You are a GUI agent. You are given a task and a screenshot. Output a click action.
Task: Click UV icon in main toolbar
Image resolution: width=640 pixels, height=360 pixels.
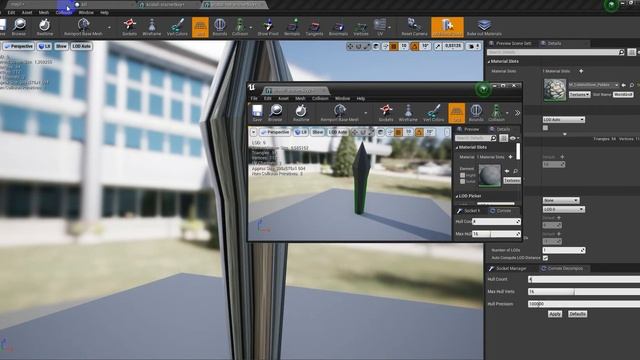tap(380, 27)
